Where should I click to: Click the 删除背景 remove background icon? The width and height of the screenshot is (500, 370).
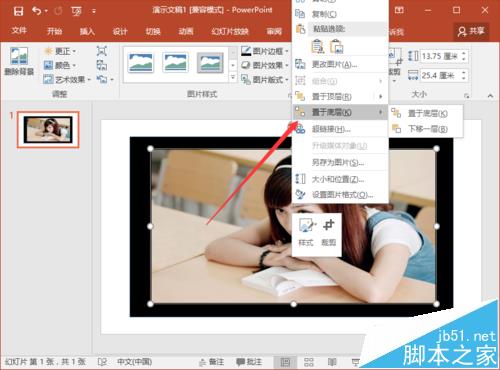[19, 61]
